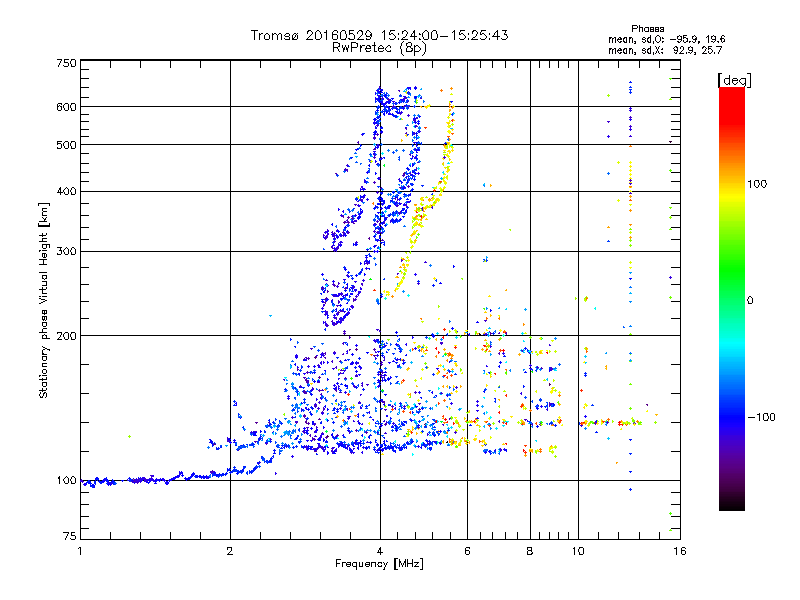800x600 pixels.
Task: Click the '[deg]' colorbar label
Action: pos(734,80)
